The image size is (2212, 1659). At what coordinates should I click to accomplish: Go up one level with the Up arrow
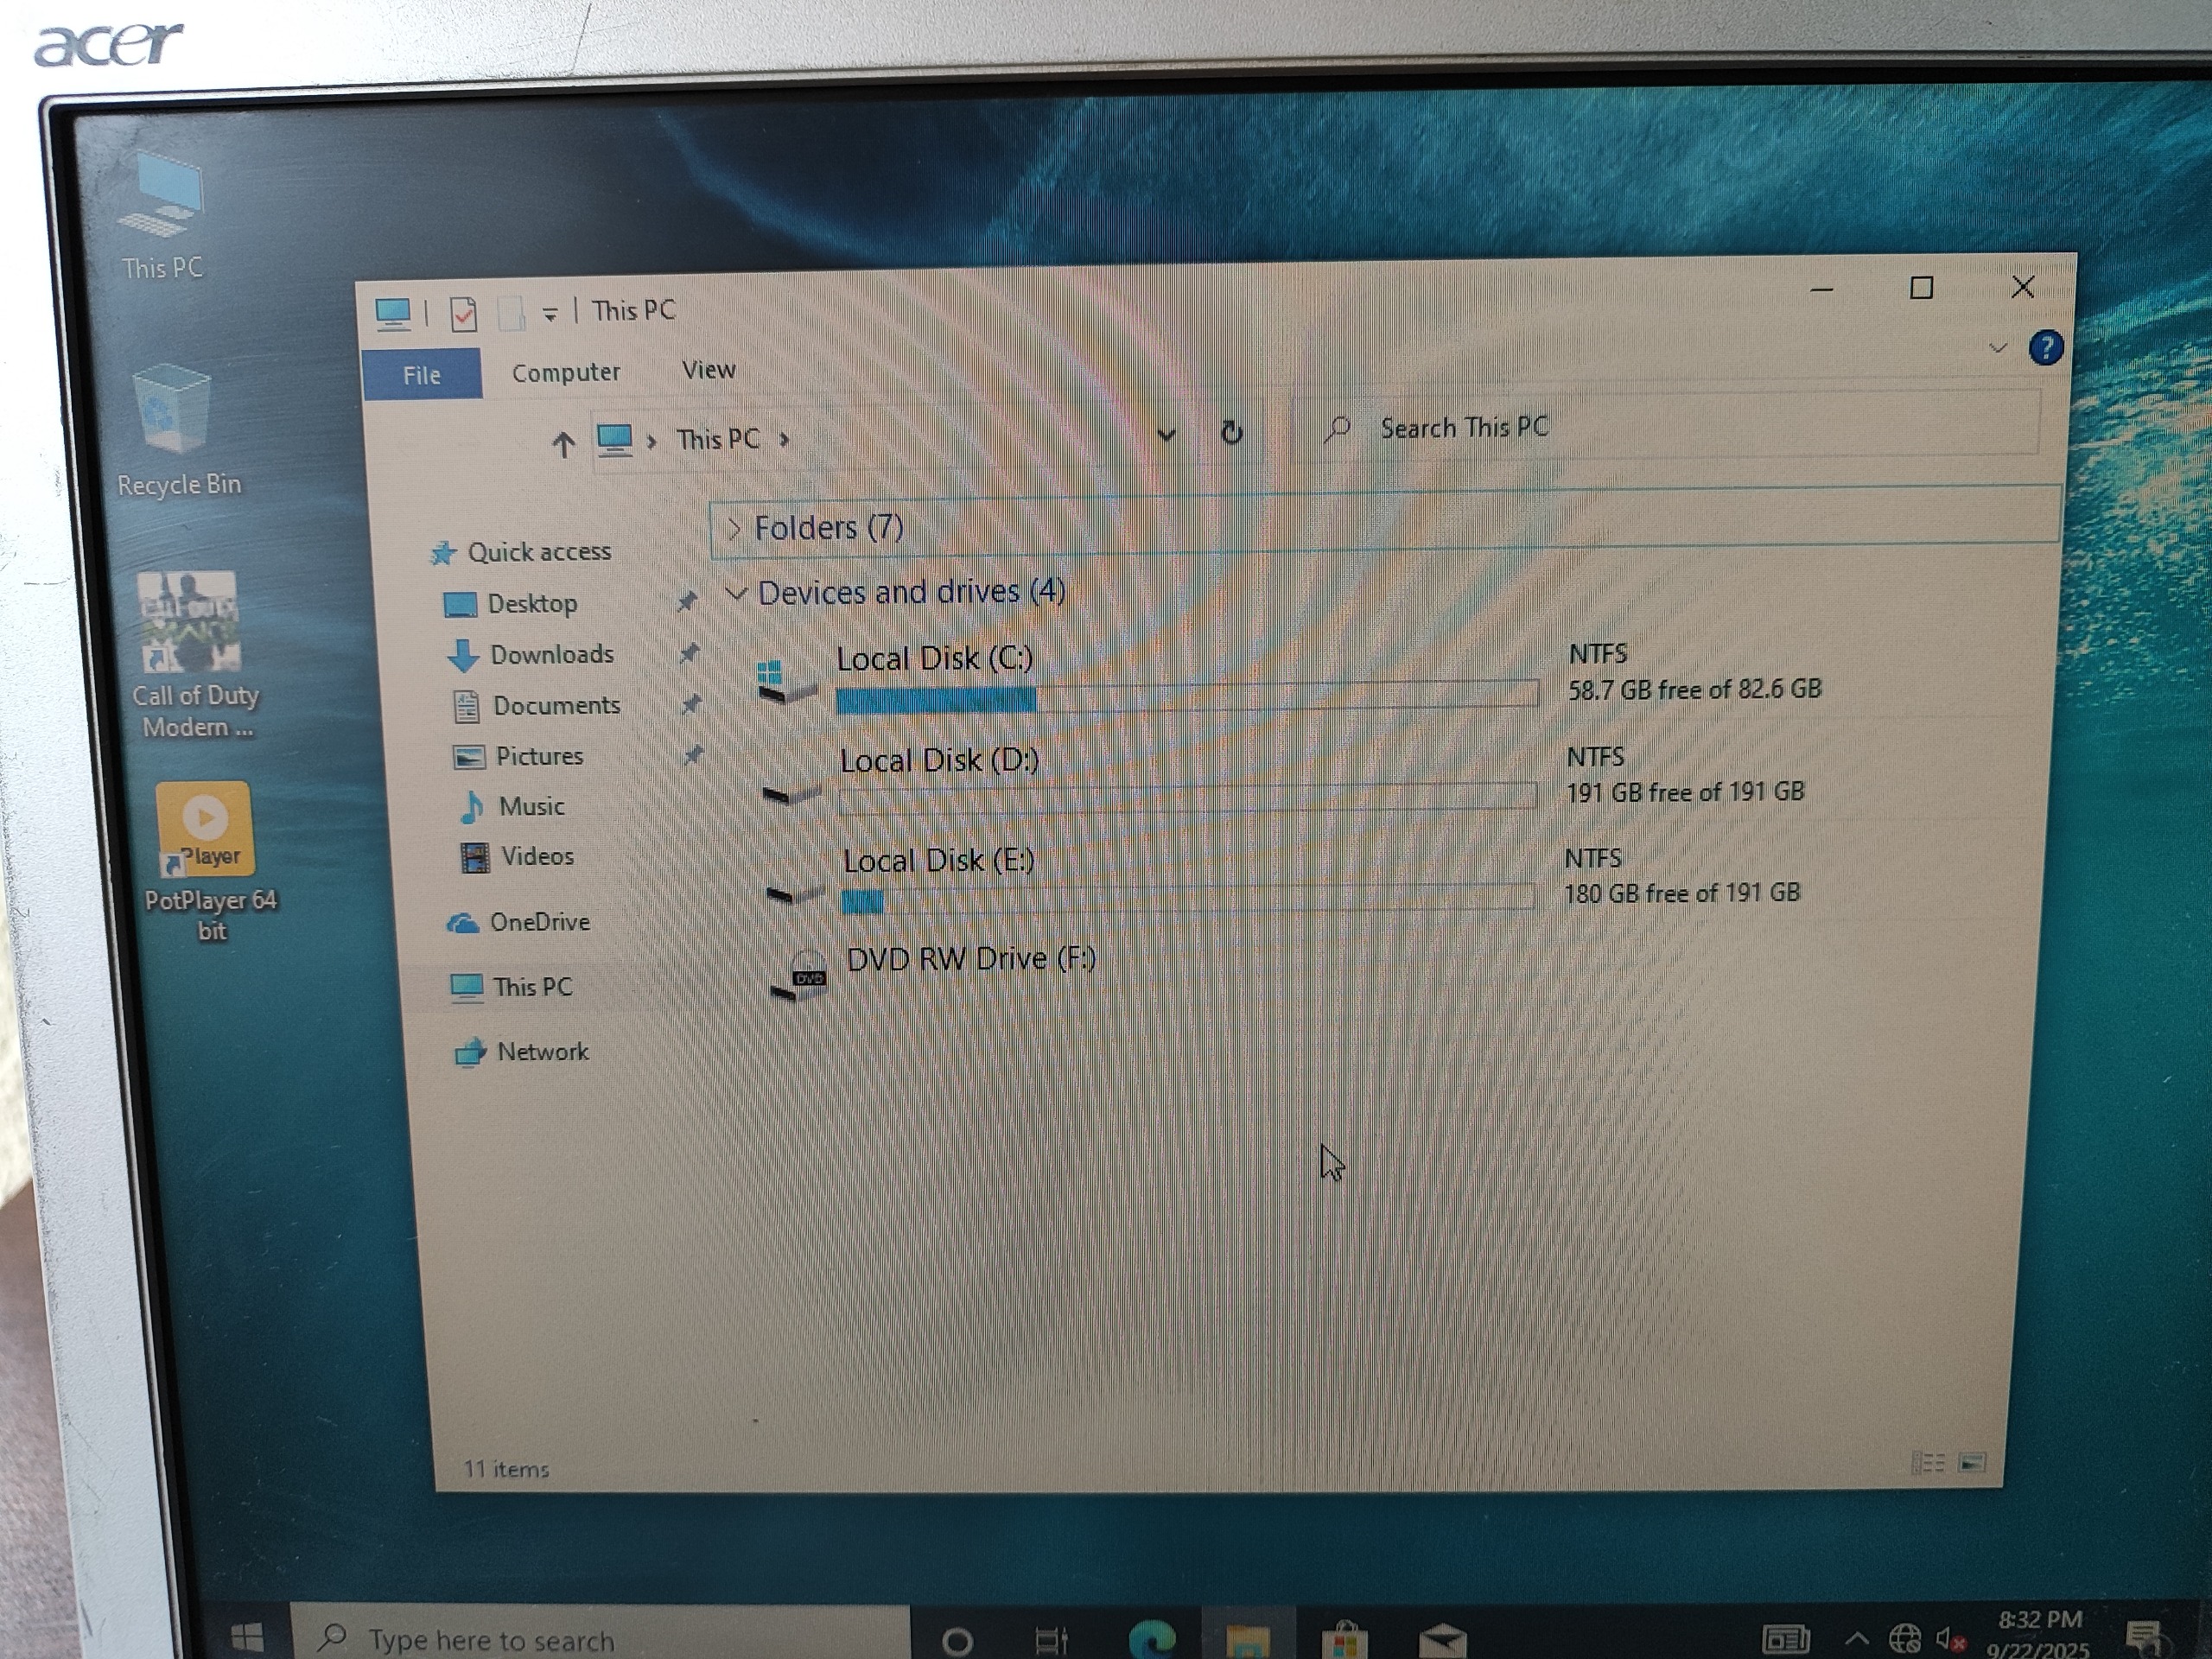(x=563, y=444)
